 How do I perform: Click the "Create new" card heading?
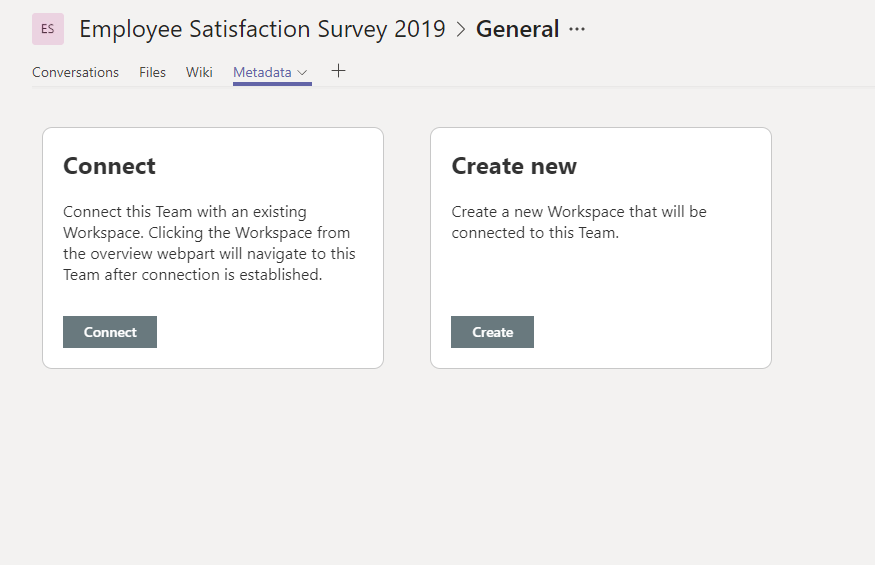coord(514,166)
